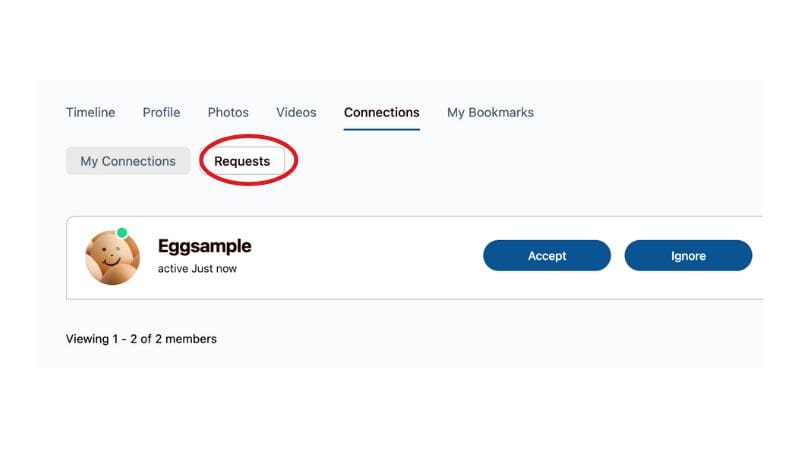Open Eggsample's egg avatar picture

pyautogui.click(x=112, y=257)
